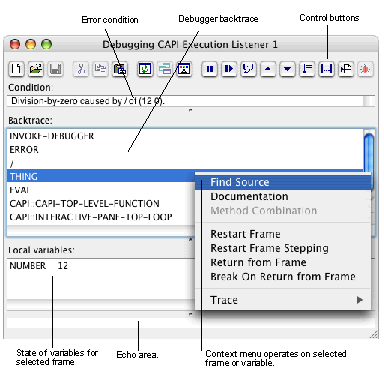Viewport: 384px width, 376px height.
Task: Open the Trace submenu
Action: click(283, 300)
